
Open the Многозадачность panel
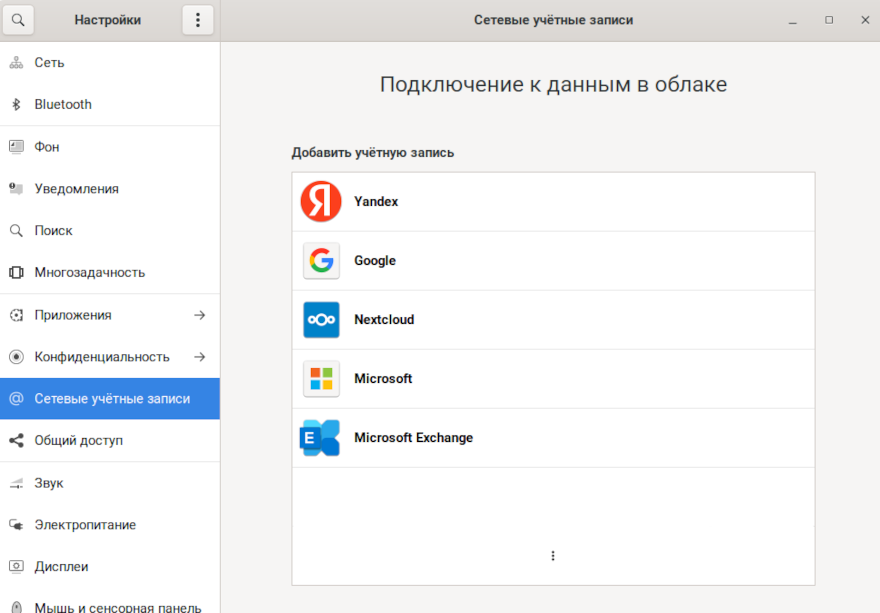(89, 273)
